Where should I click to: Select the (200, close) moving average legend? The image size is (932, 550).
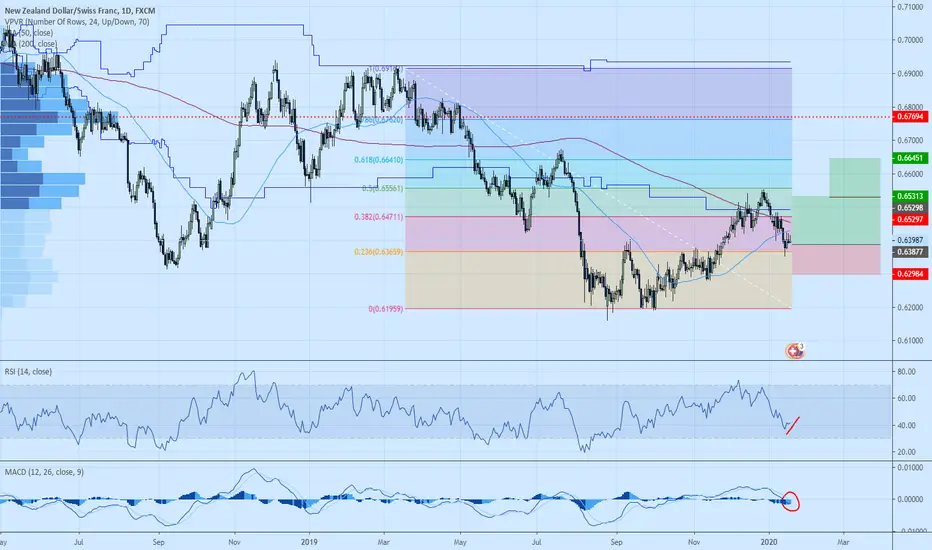[33, 44]
